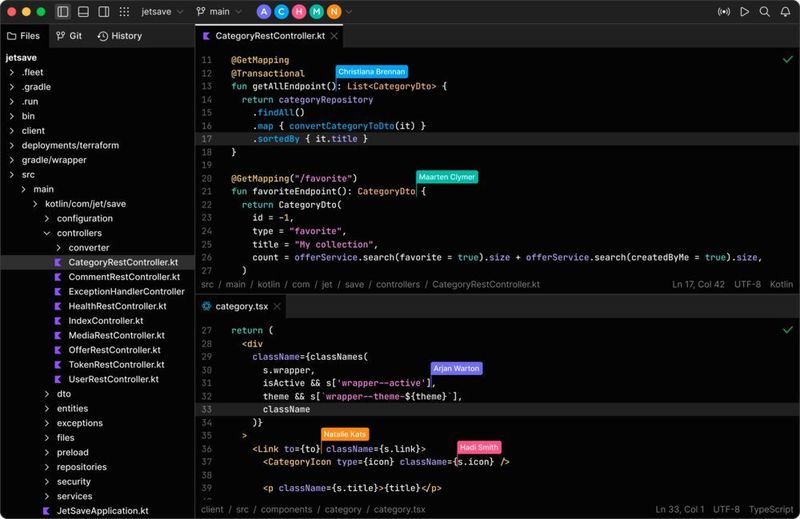Open the tools grid menu icon

tap(124, 12)
